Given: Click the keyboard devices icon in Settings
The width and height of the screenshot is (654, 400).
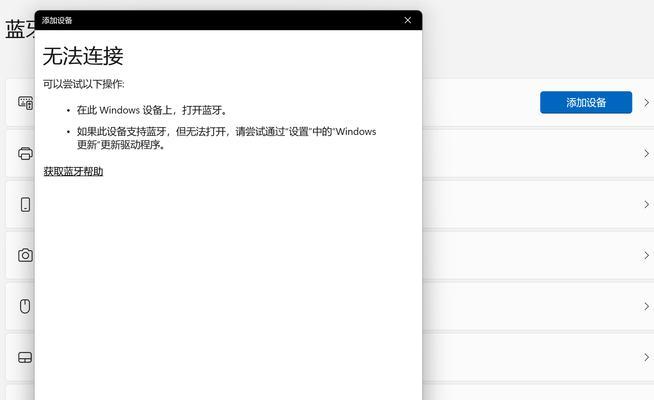Looking at the screenshot, I should 25,103.
